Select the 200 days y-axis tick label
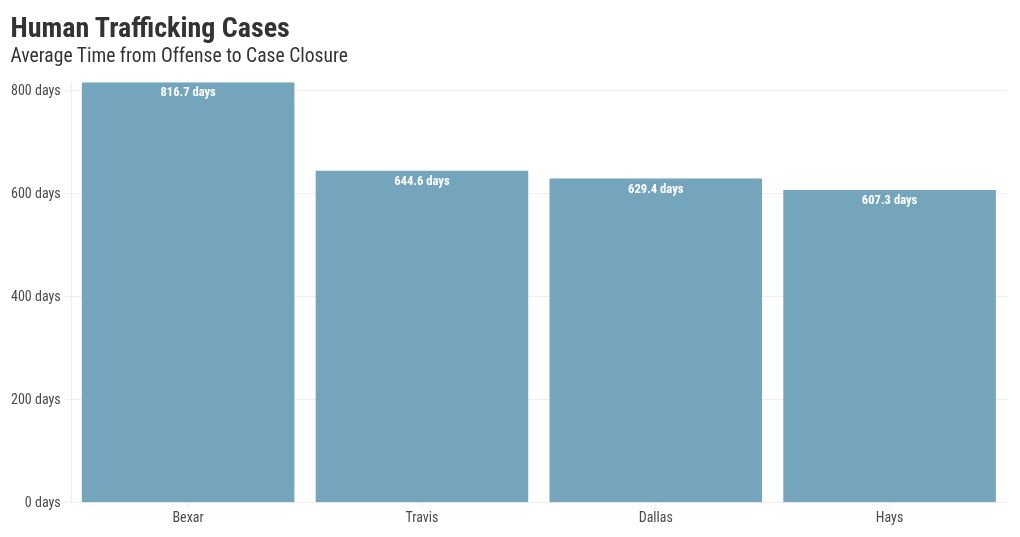The height and width of the screenshot is (537, 1020). click(x=36, y=399)
